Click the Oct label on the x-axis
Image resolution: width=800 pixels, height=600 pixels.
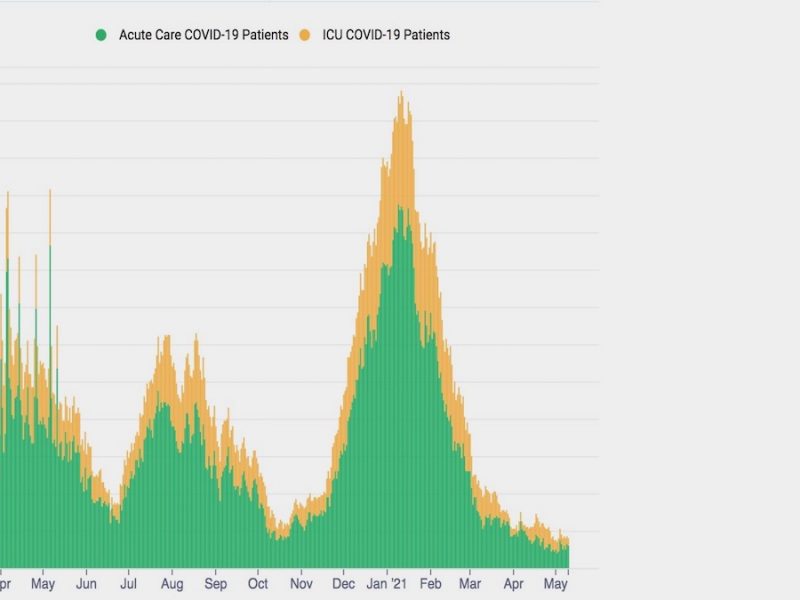pyautogui.click(x=258, y=583)
